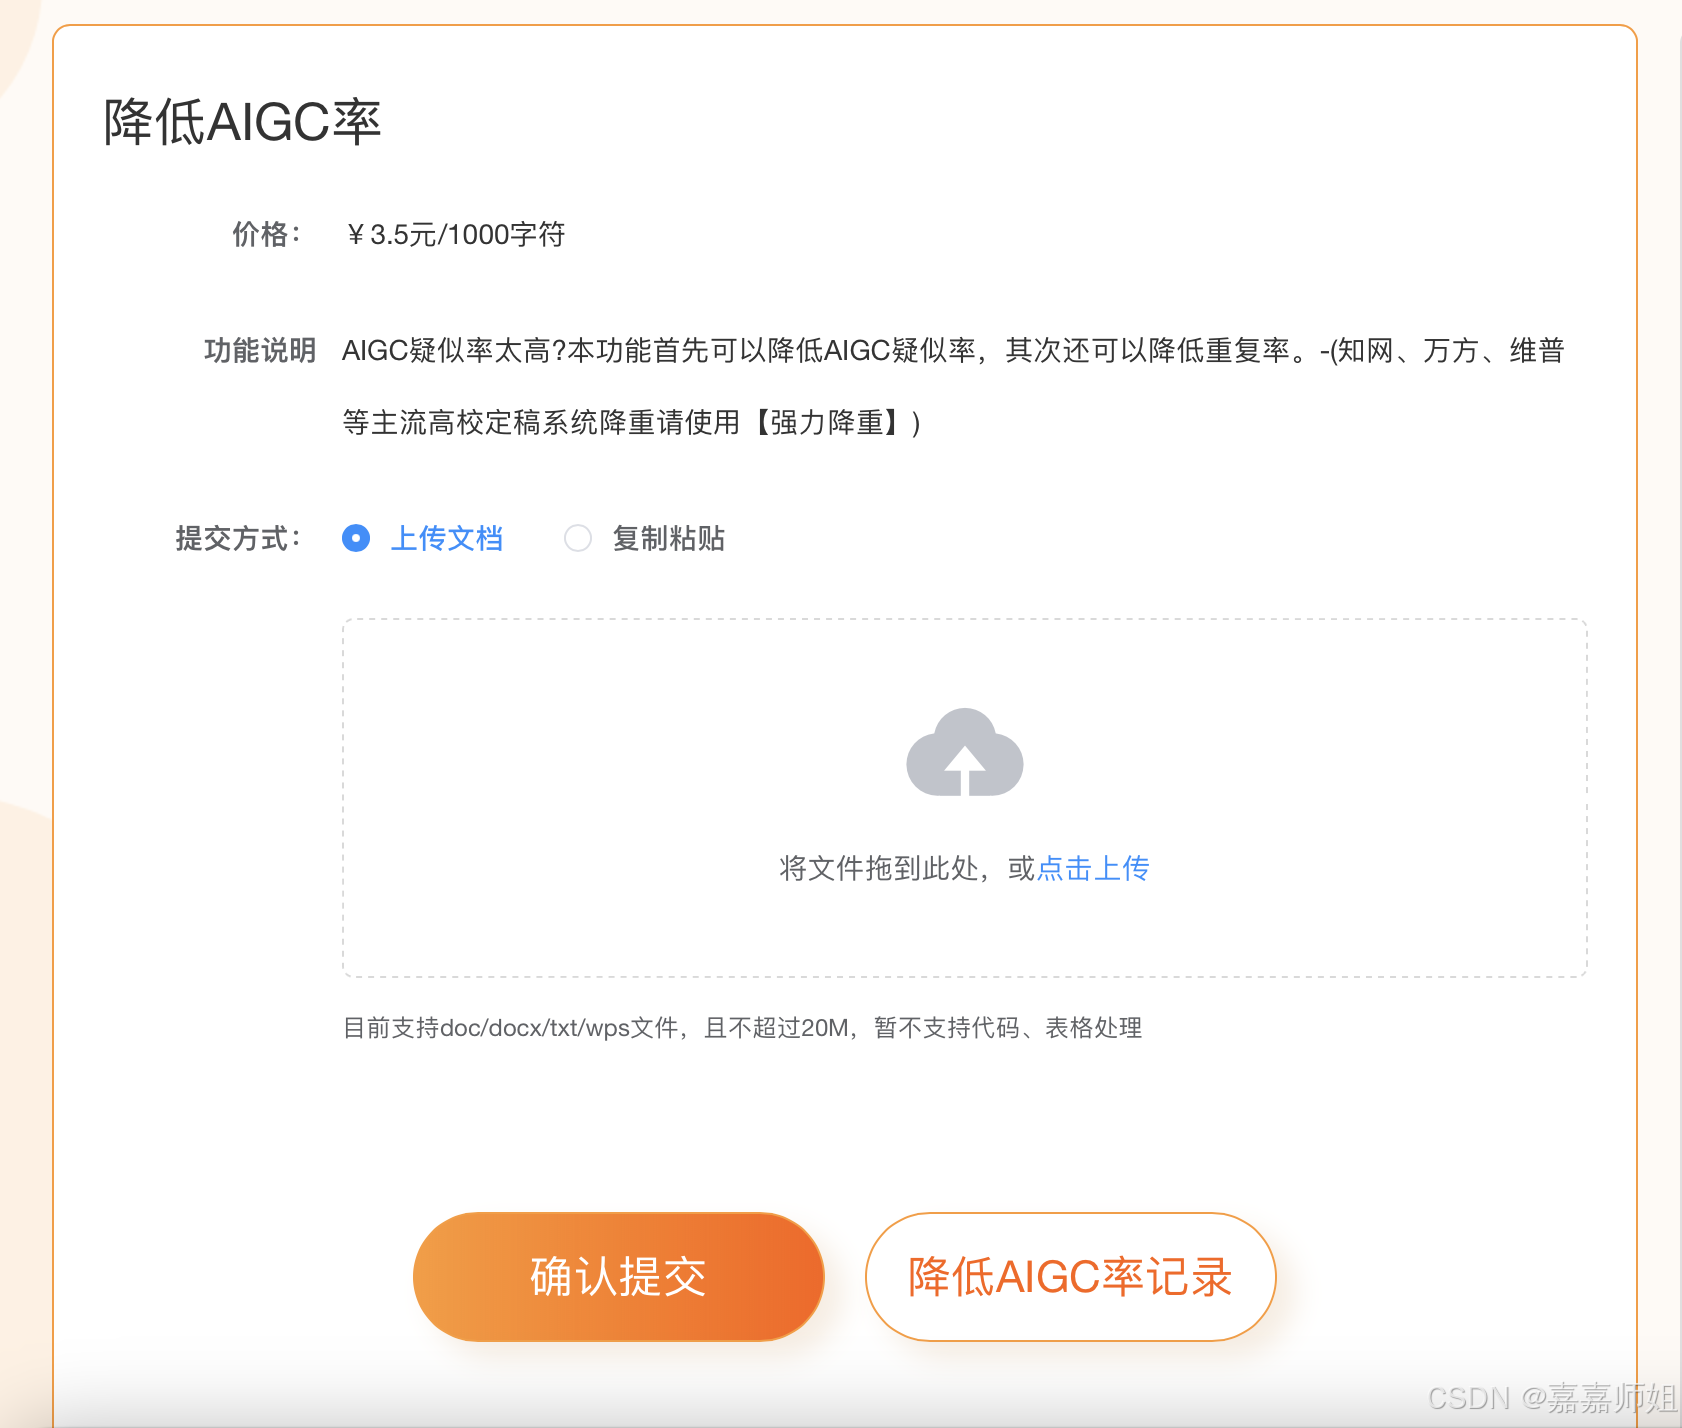Click the 价格 label
The width and height of the screenshot is (1682, 1428).
(266, 234)
